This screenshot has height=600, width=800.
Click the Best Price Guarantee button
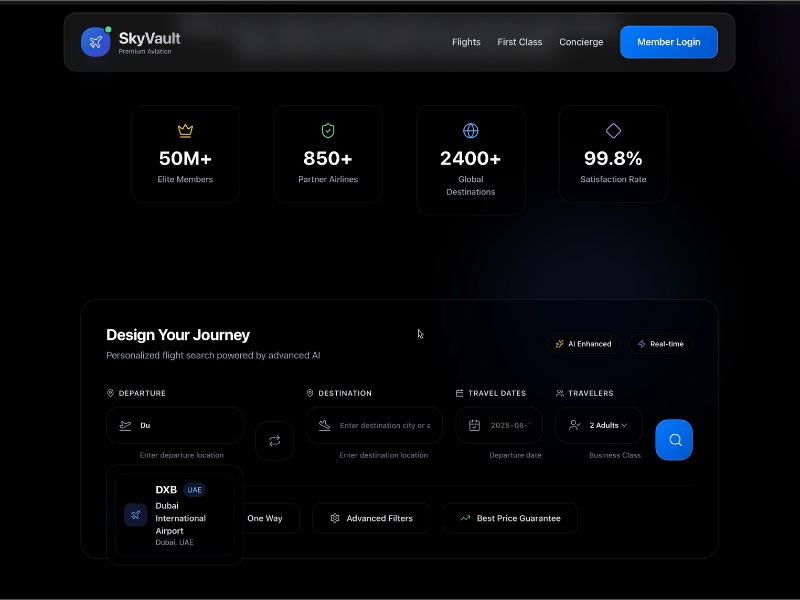(510, 518)
